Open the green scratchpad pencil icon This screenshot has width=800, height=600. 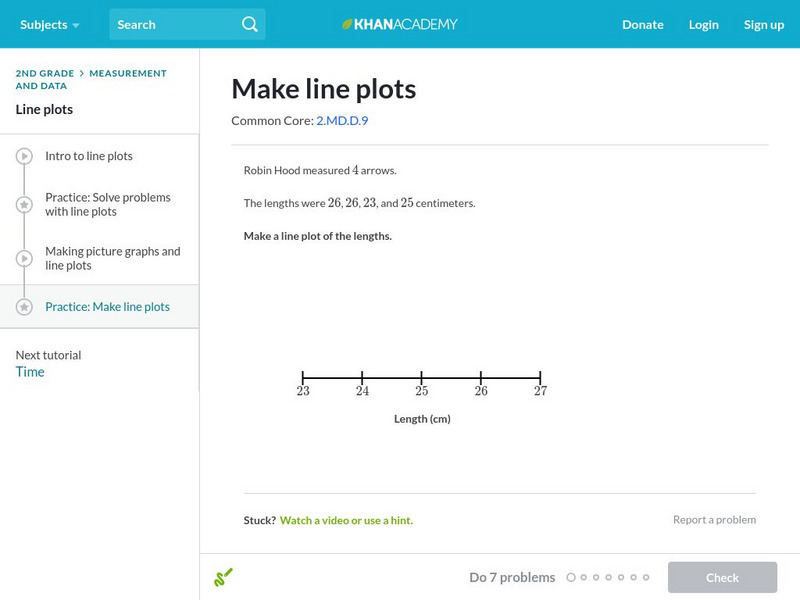[223, 577]
